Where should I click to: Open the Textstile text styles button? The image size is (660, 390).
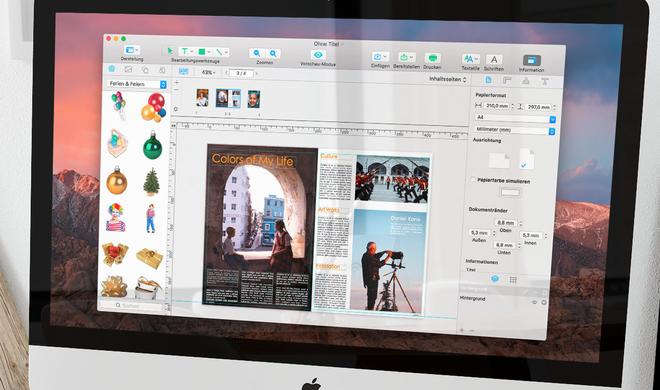click(470, 59)
